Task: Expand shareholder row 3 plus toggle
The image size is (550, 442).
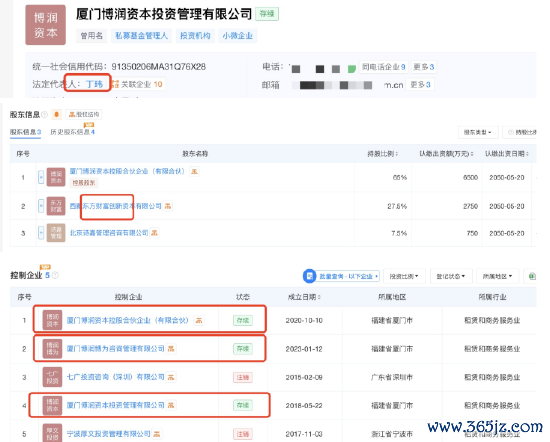Action: [x=41, y=233]
